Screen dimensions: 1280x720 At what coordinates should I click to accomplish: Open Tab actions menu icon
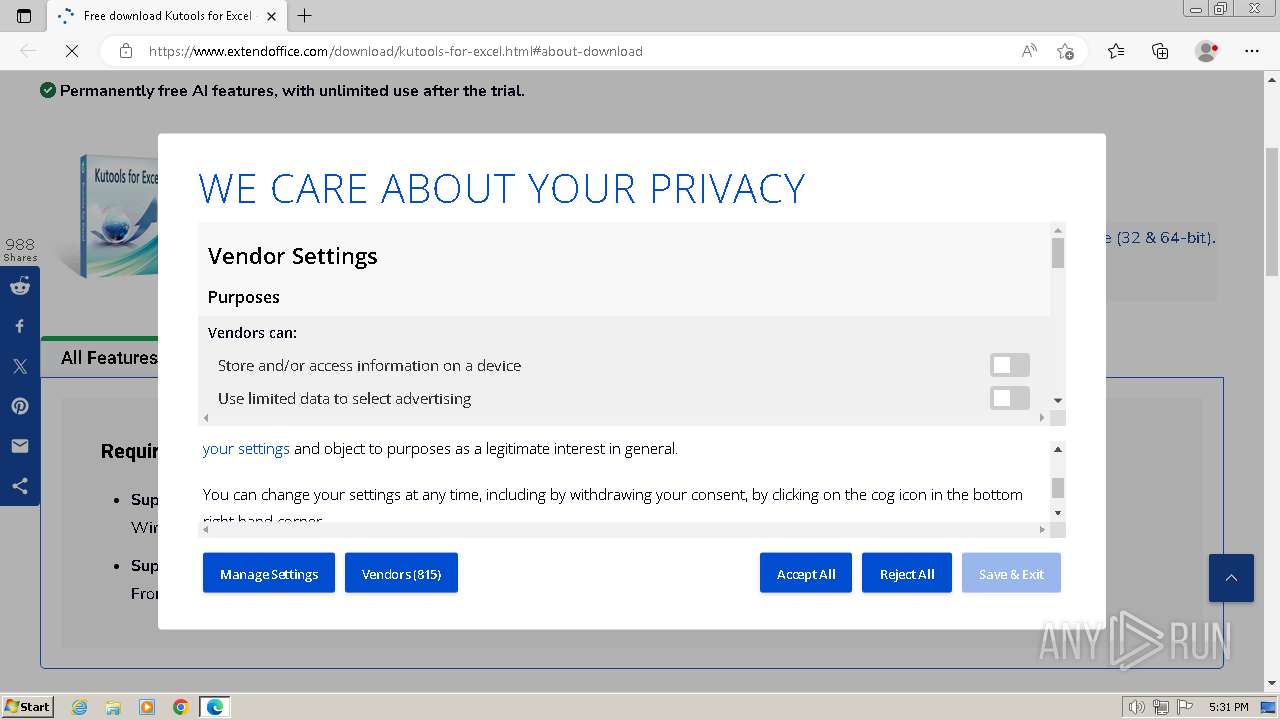pyautogui.click(x=24, y=16)
